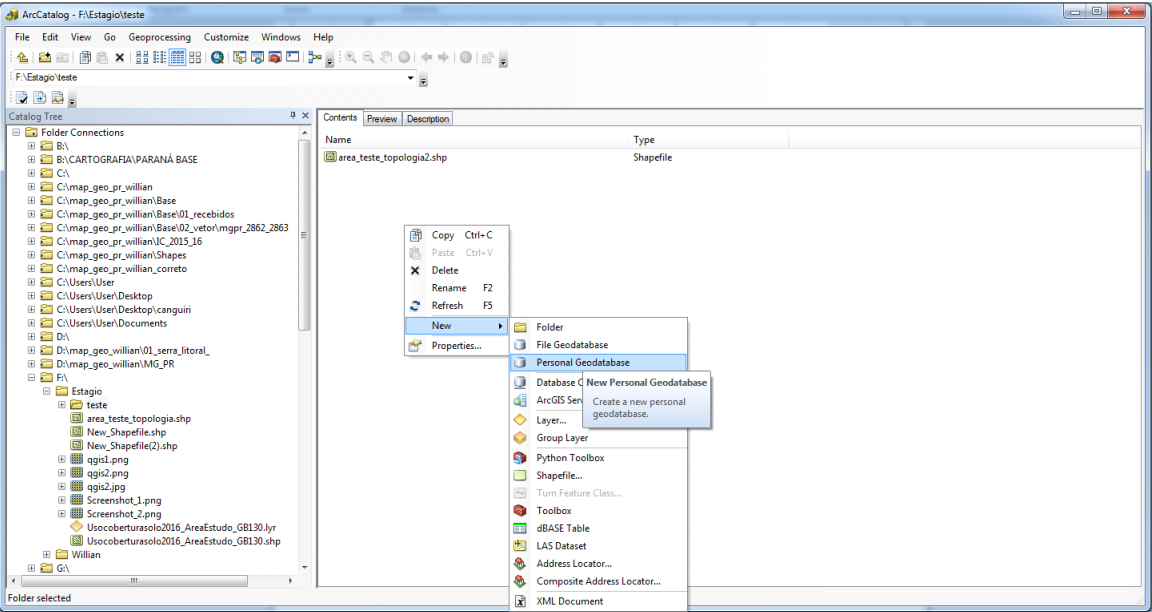
Task: Open Standard toolbar options arrow after ModelBuilder
Action: [x=330, y=60]
